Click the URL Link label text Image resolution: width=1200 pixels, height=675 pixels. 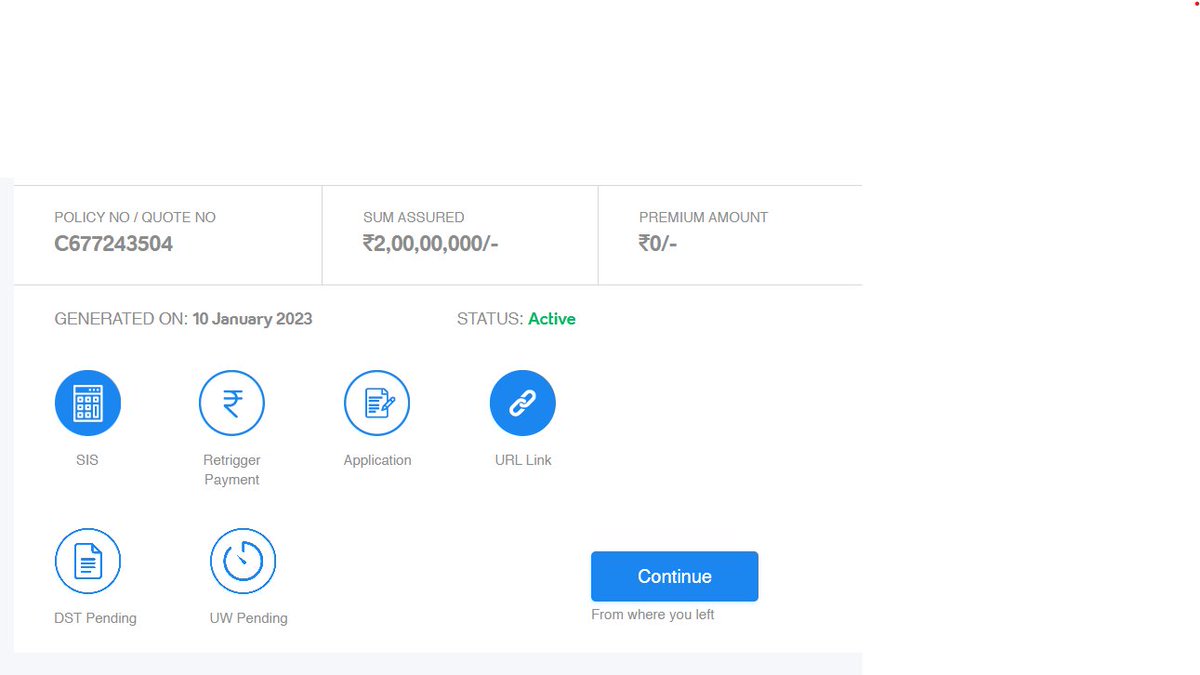tap(523, 460)
